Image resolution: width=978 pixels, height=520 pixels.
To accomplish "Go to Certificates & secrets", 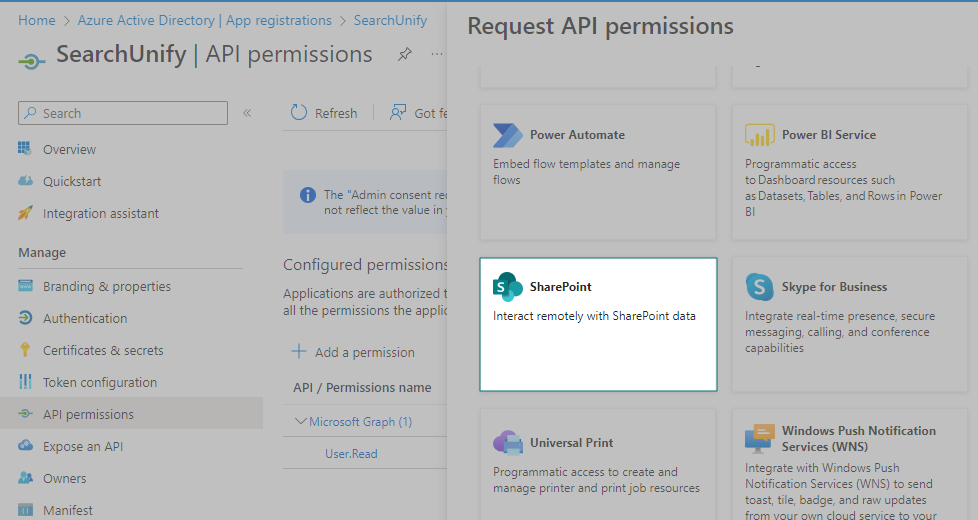I will pyautogui.click(x=102, y=350).
